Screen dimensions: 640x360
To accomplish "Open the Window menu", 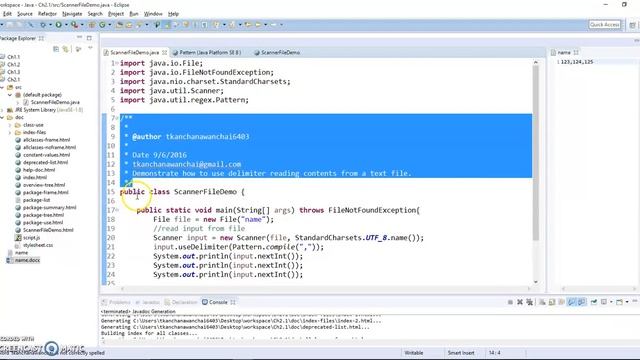I will pyautogui.click(x=153, y=14).
